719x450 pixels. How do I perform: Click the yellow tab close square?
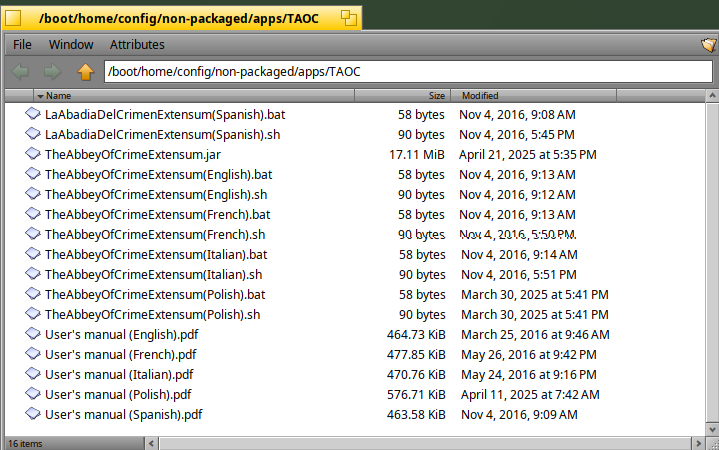(13, 18)
